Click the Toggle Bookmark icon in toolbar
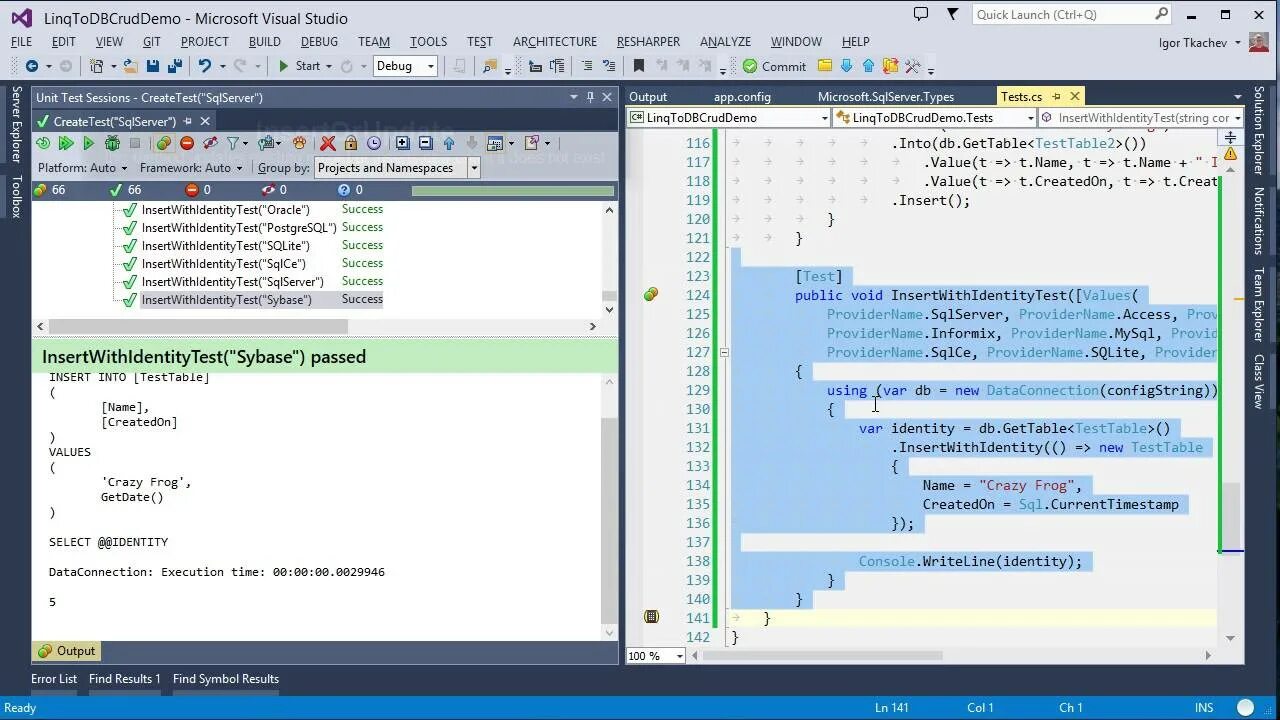This screenshot has height=720, width=1280. point(638,66)
